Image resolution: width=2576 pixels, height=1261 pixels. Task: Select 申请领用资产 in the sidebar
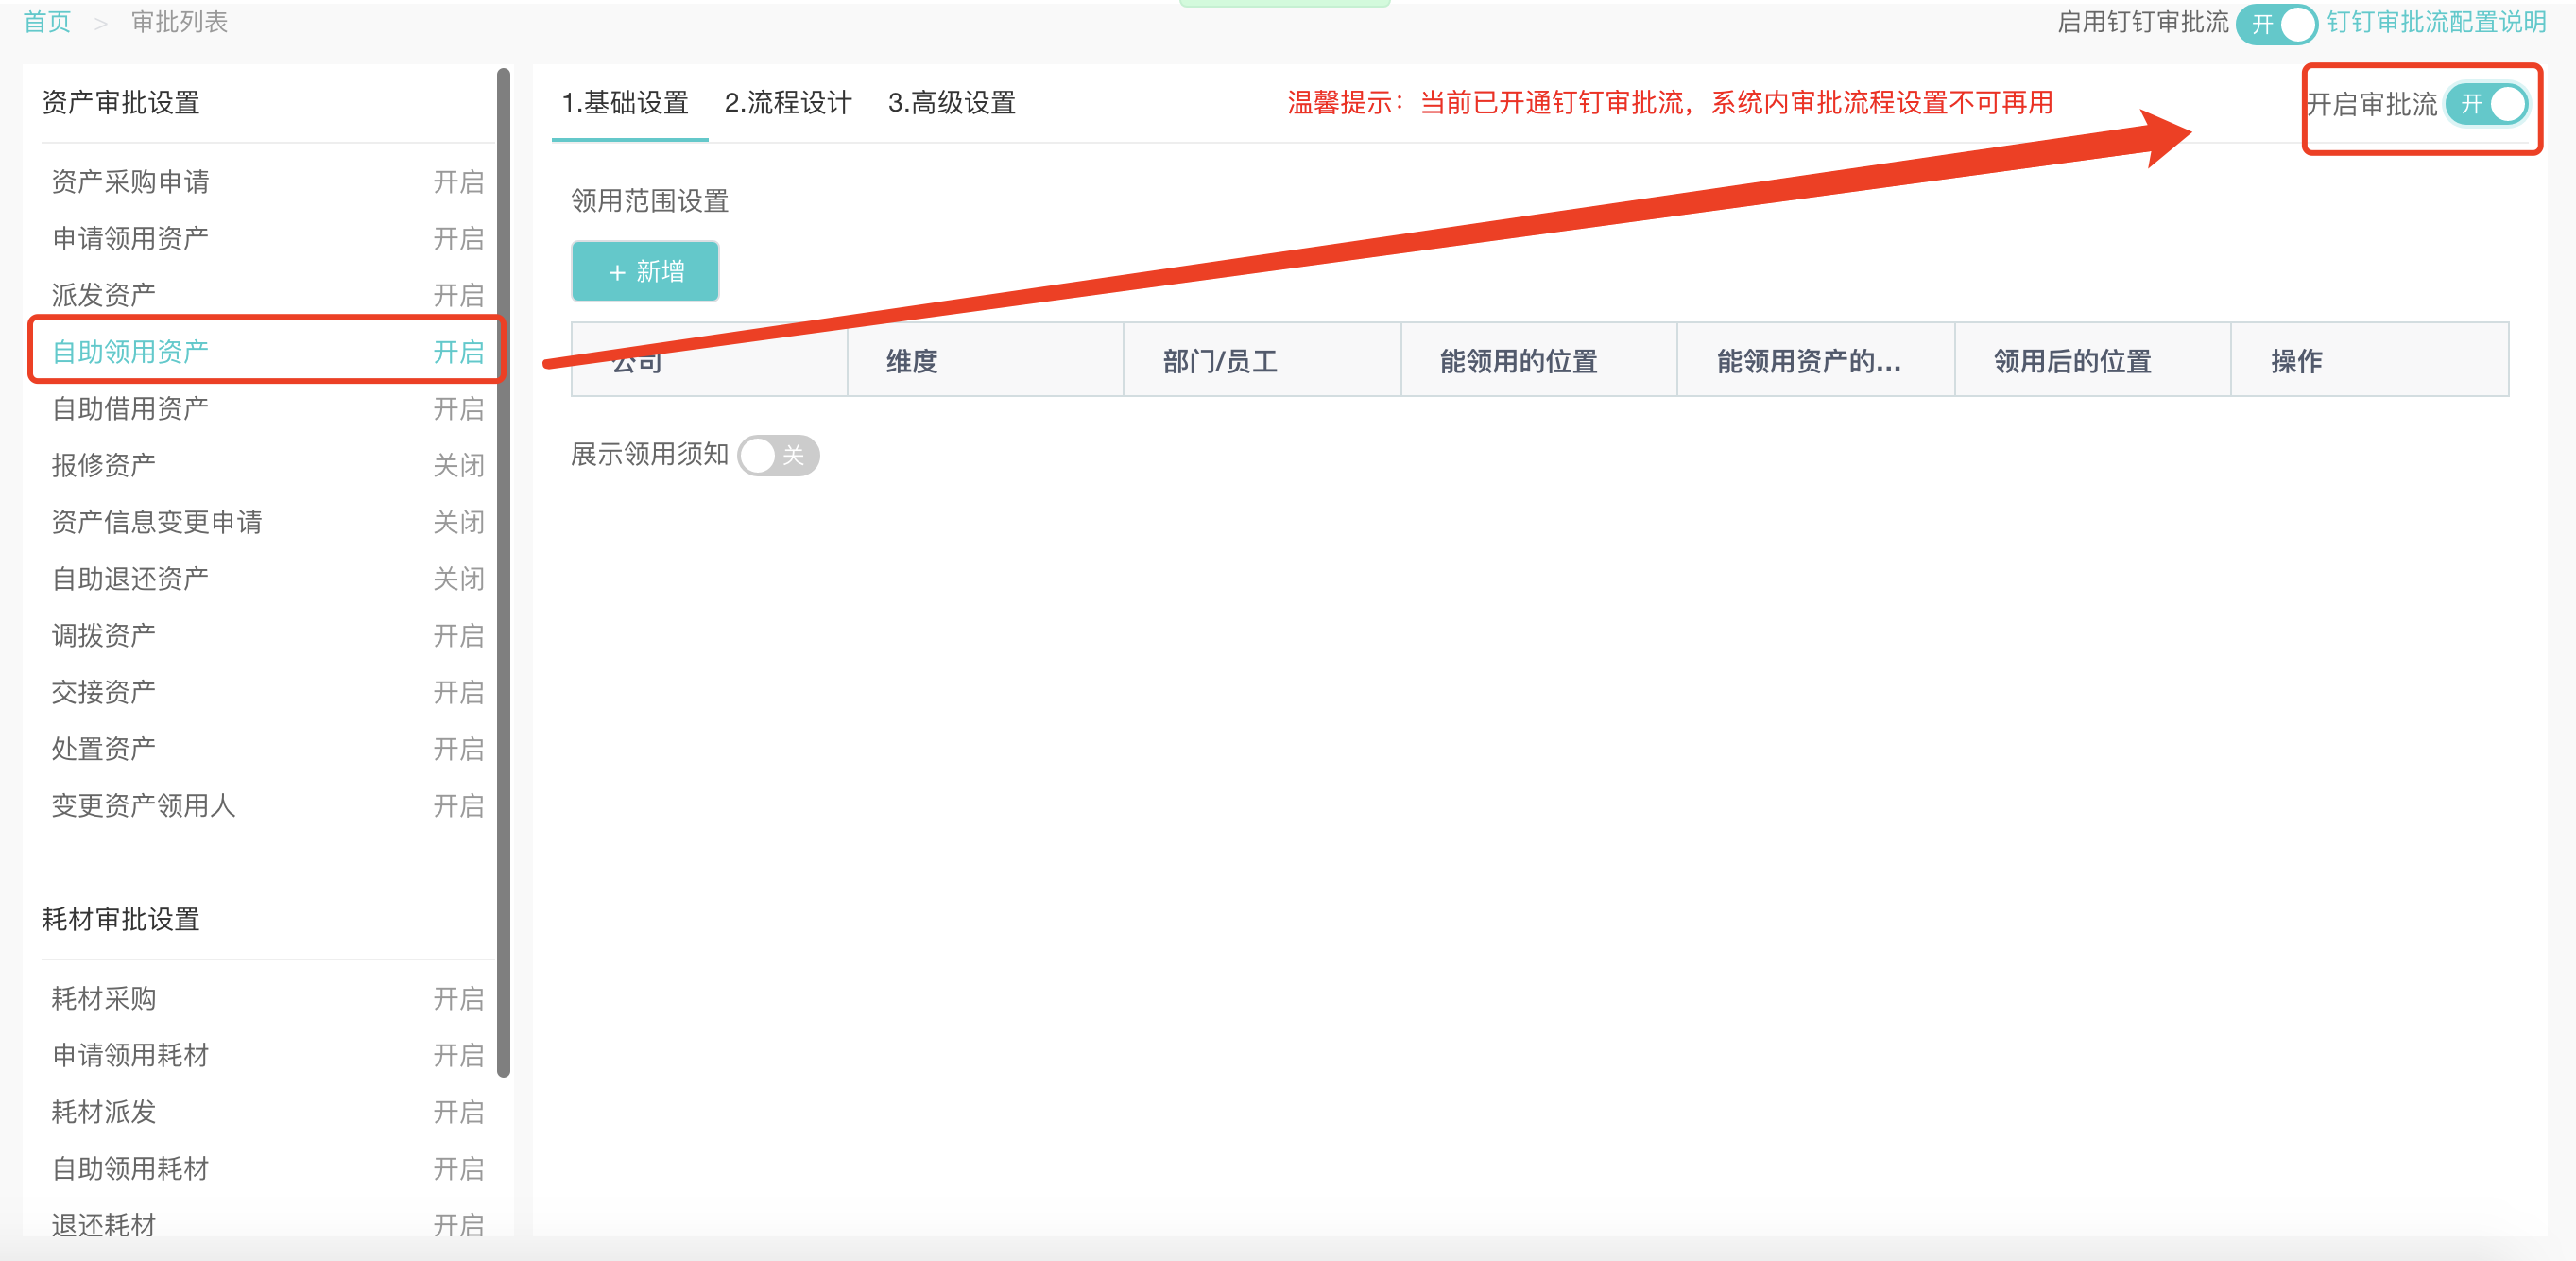tap(130, 239)
